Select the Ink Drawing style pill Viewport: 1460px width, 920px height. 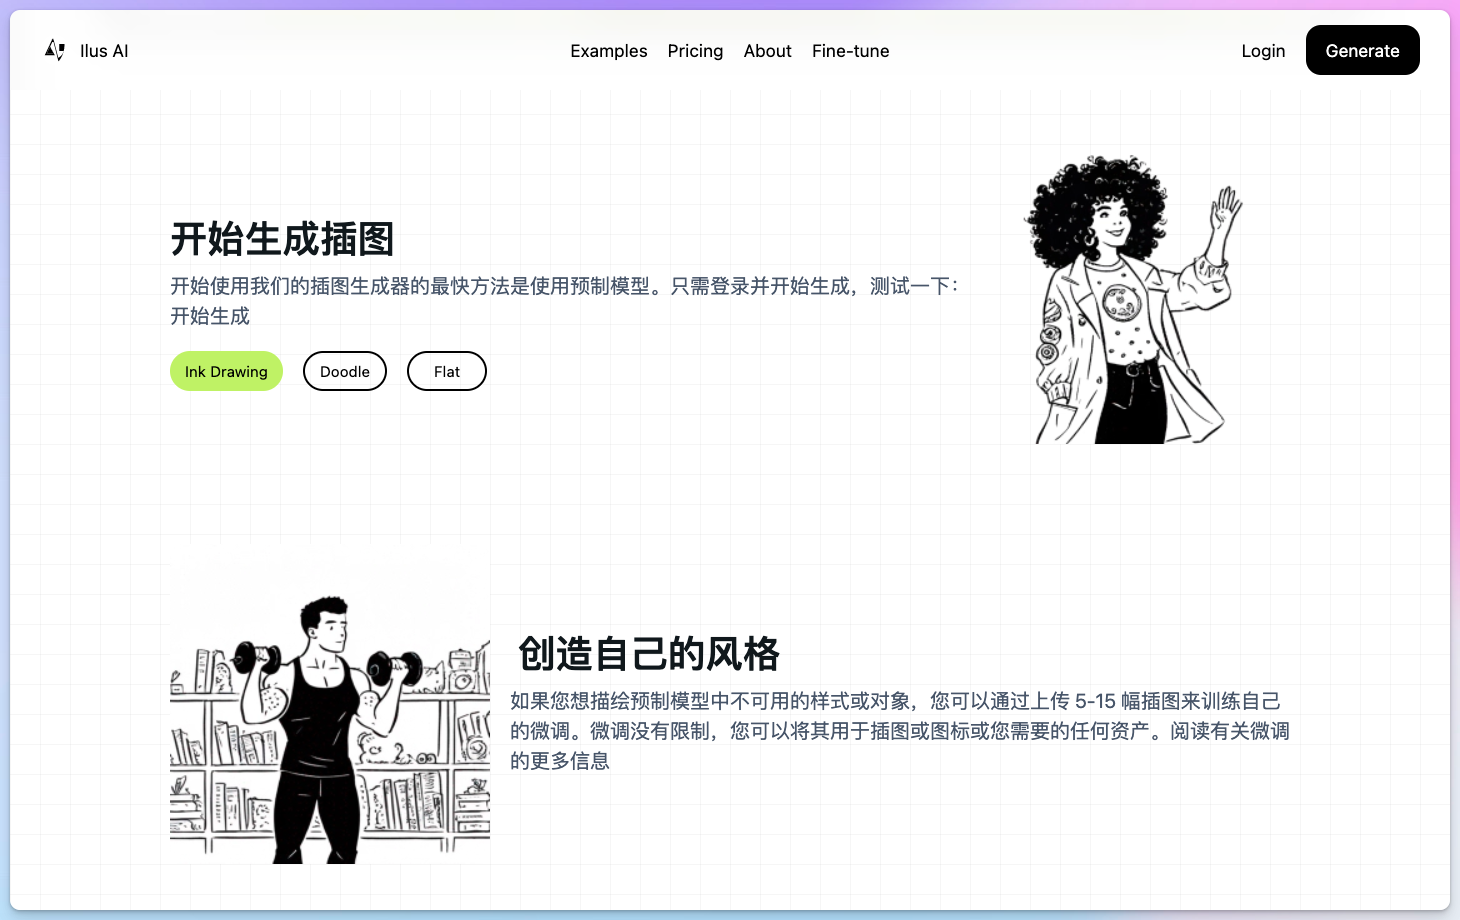[226, 371]
